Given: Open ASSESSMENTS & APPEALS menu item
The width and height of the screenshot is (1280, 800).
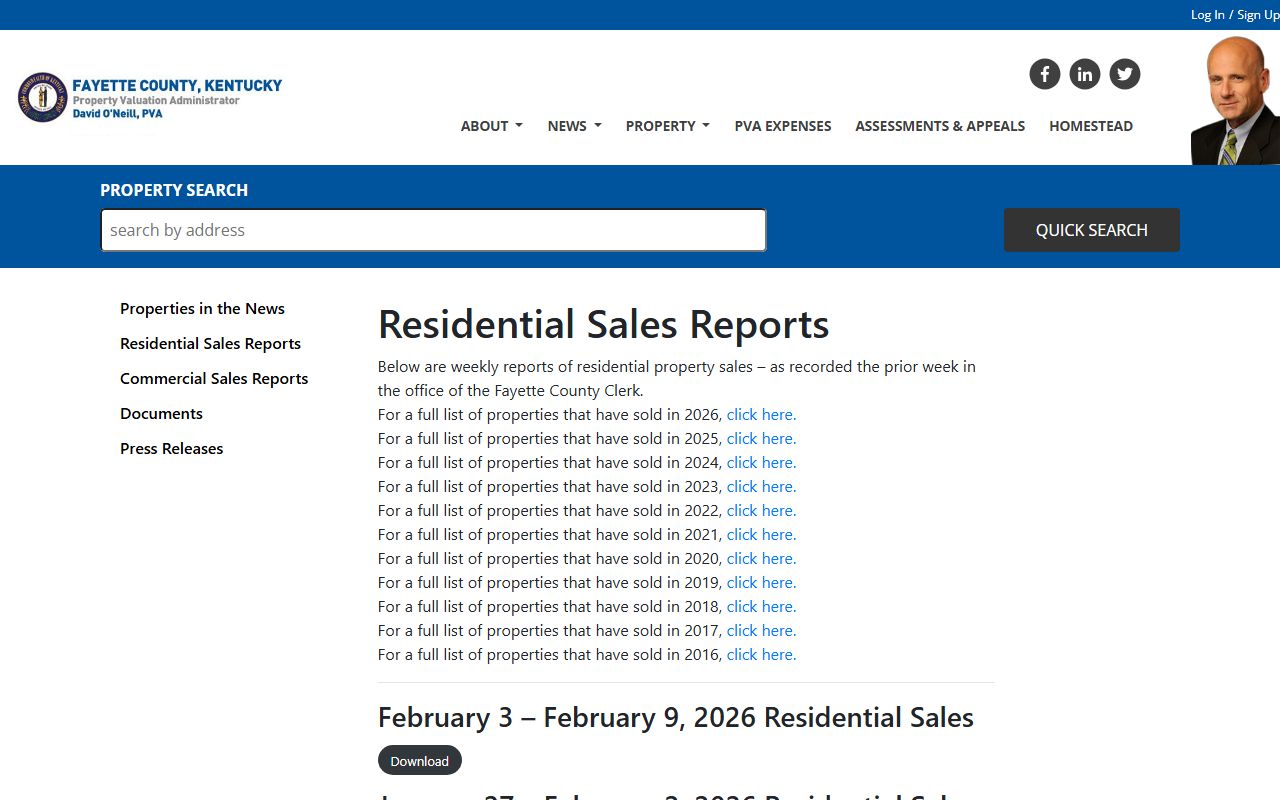Looking at the screenshot, I should (x=940, y=126).
